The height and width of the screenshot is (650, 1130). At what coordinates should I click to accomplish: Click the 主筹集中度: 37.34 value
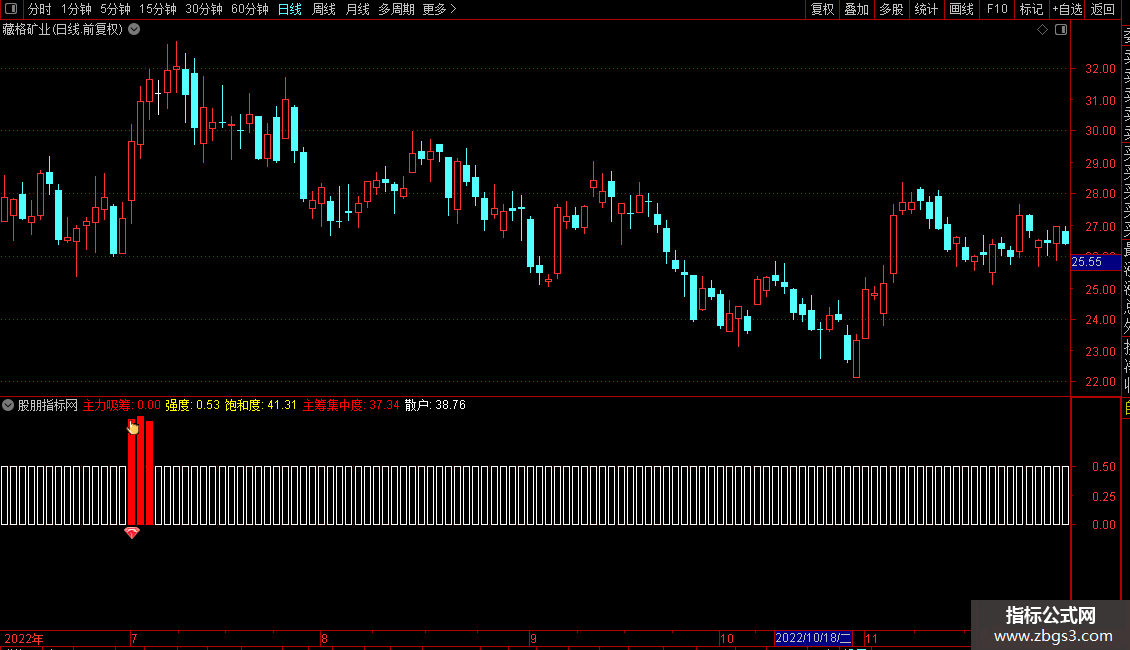(351, 405)
